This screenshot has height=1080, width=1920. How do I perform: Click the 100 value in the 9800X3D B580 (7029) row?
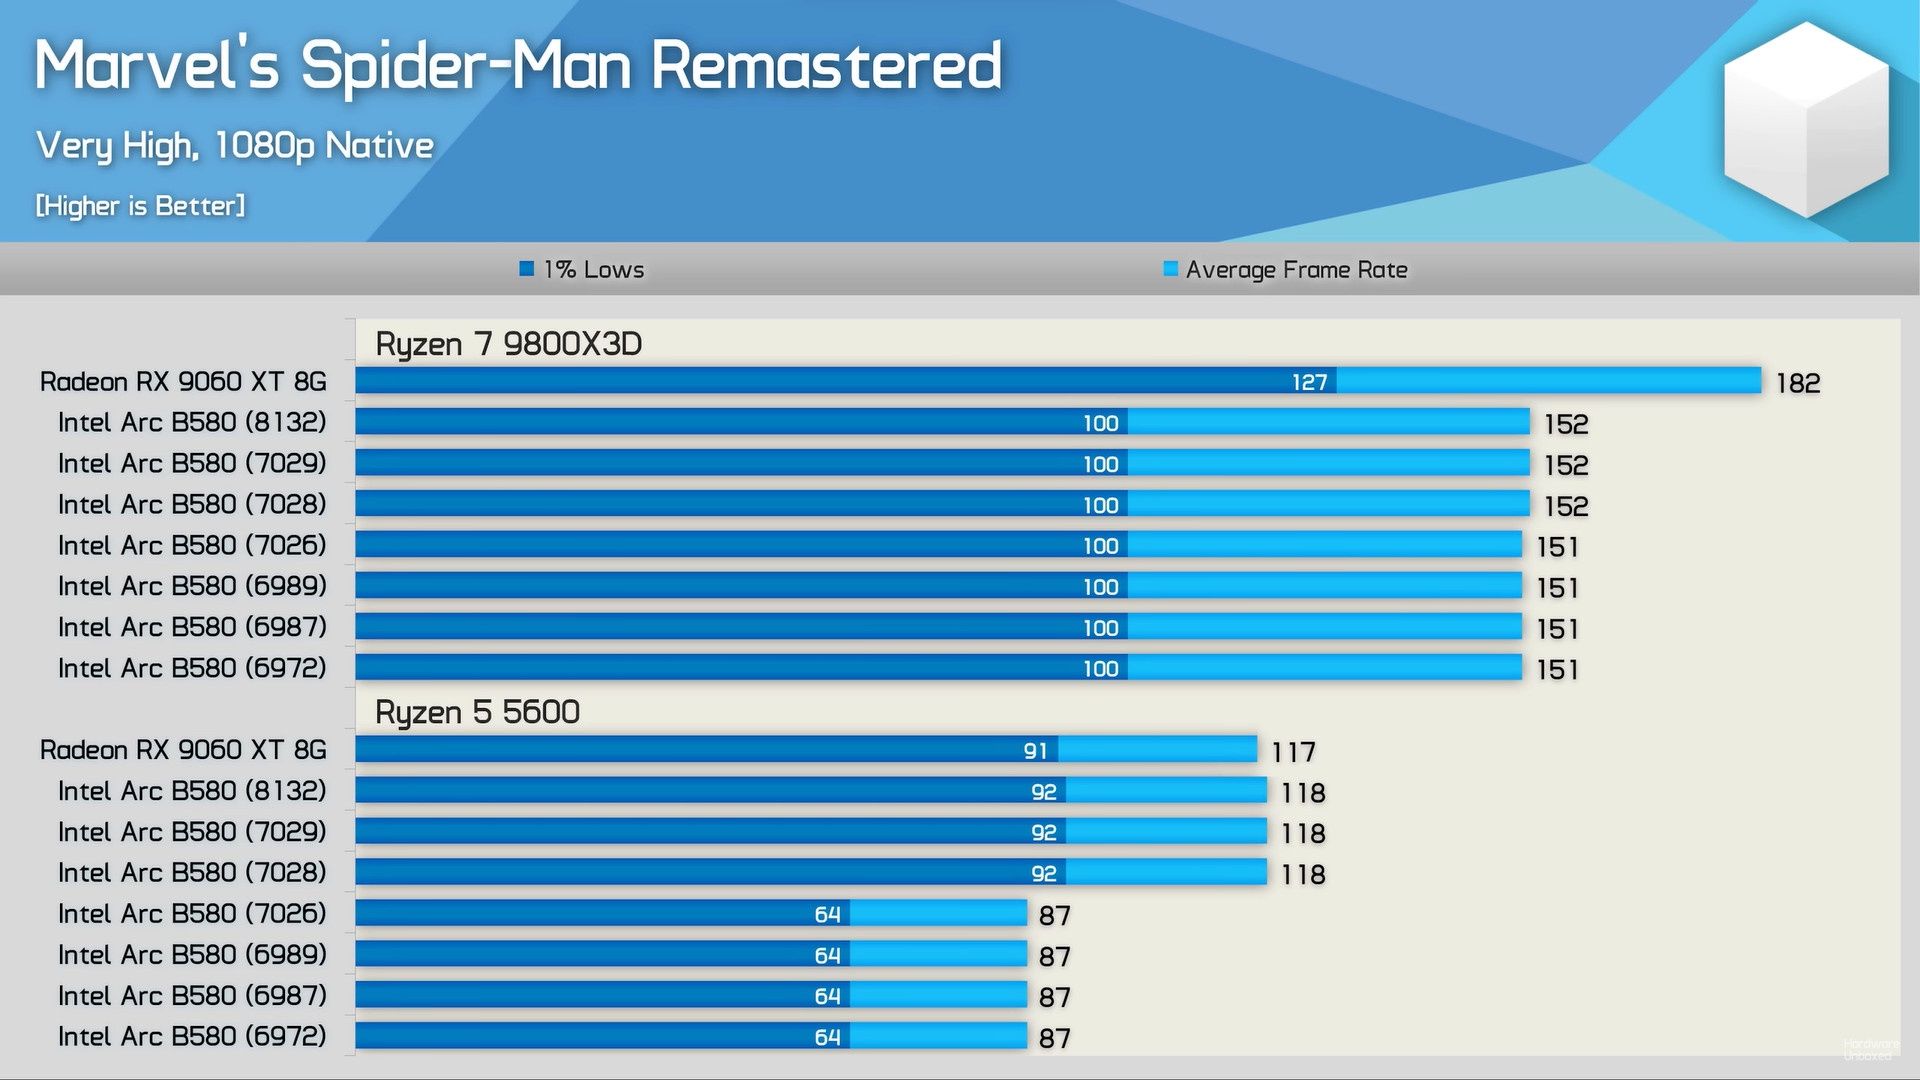pos(1101,464)
